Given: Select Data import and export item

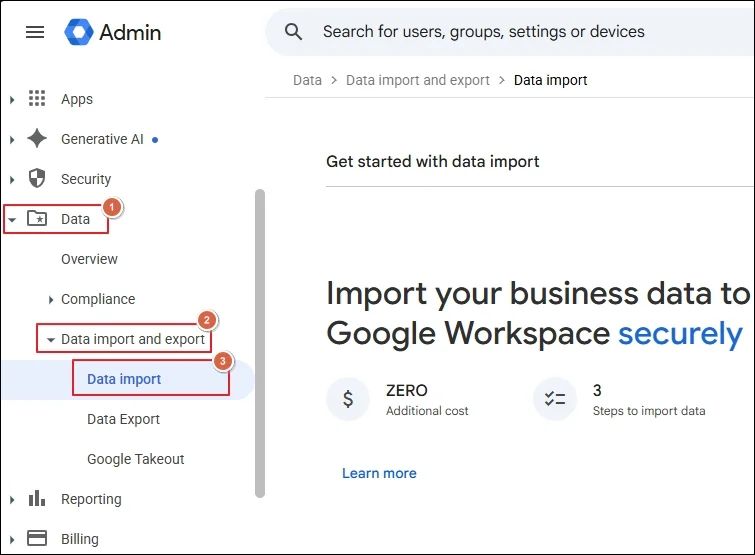Looking at the screenshot, I should (132, 339).
